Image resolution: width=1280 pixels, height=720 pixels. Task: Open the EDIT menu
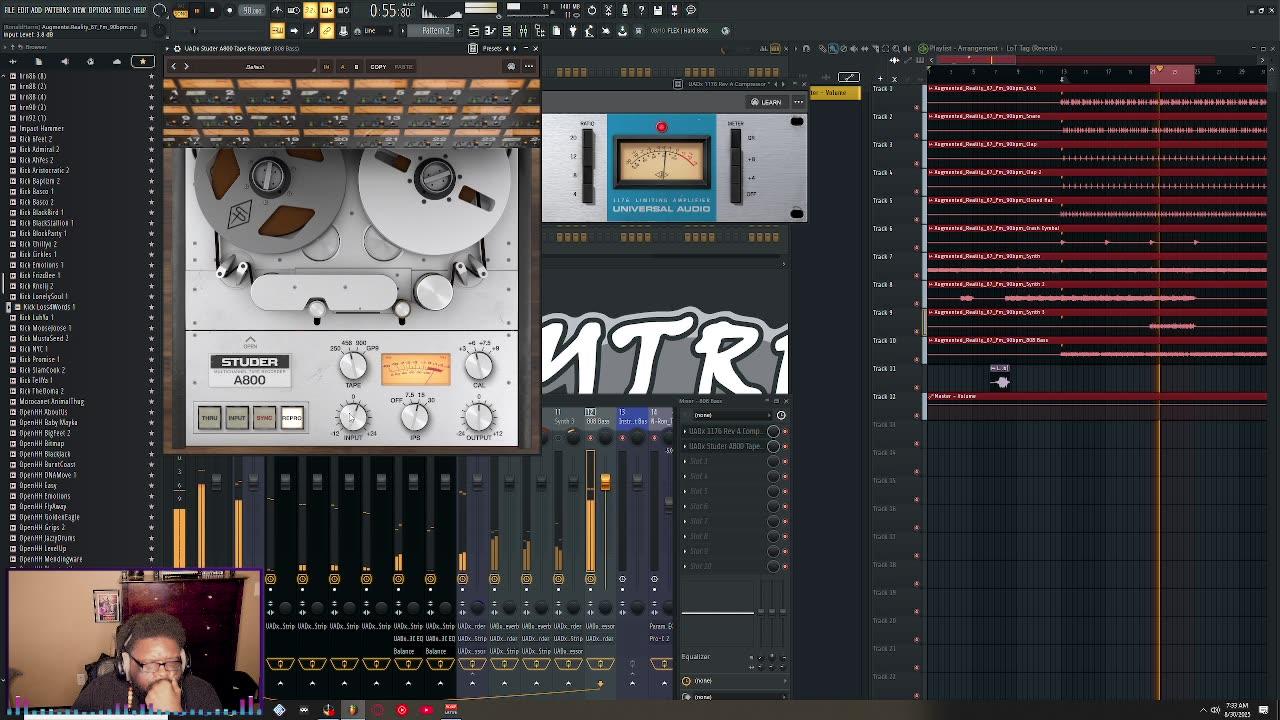click(x=23, y=10)
